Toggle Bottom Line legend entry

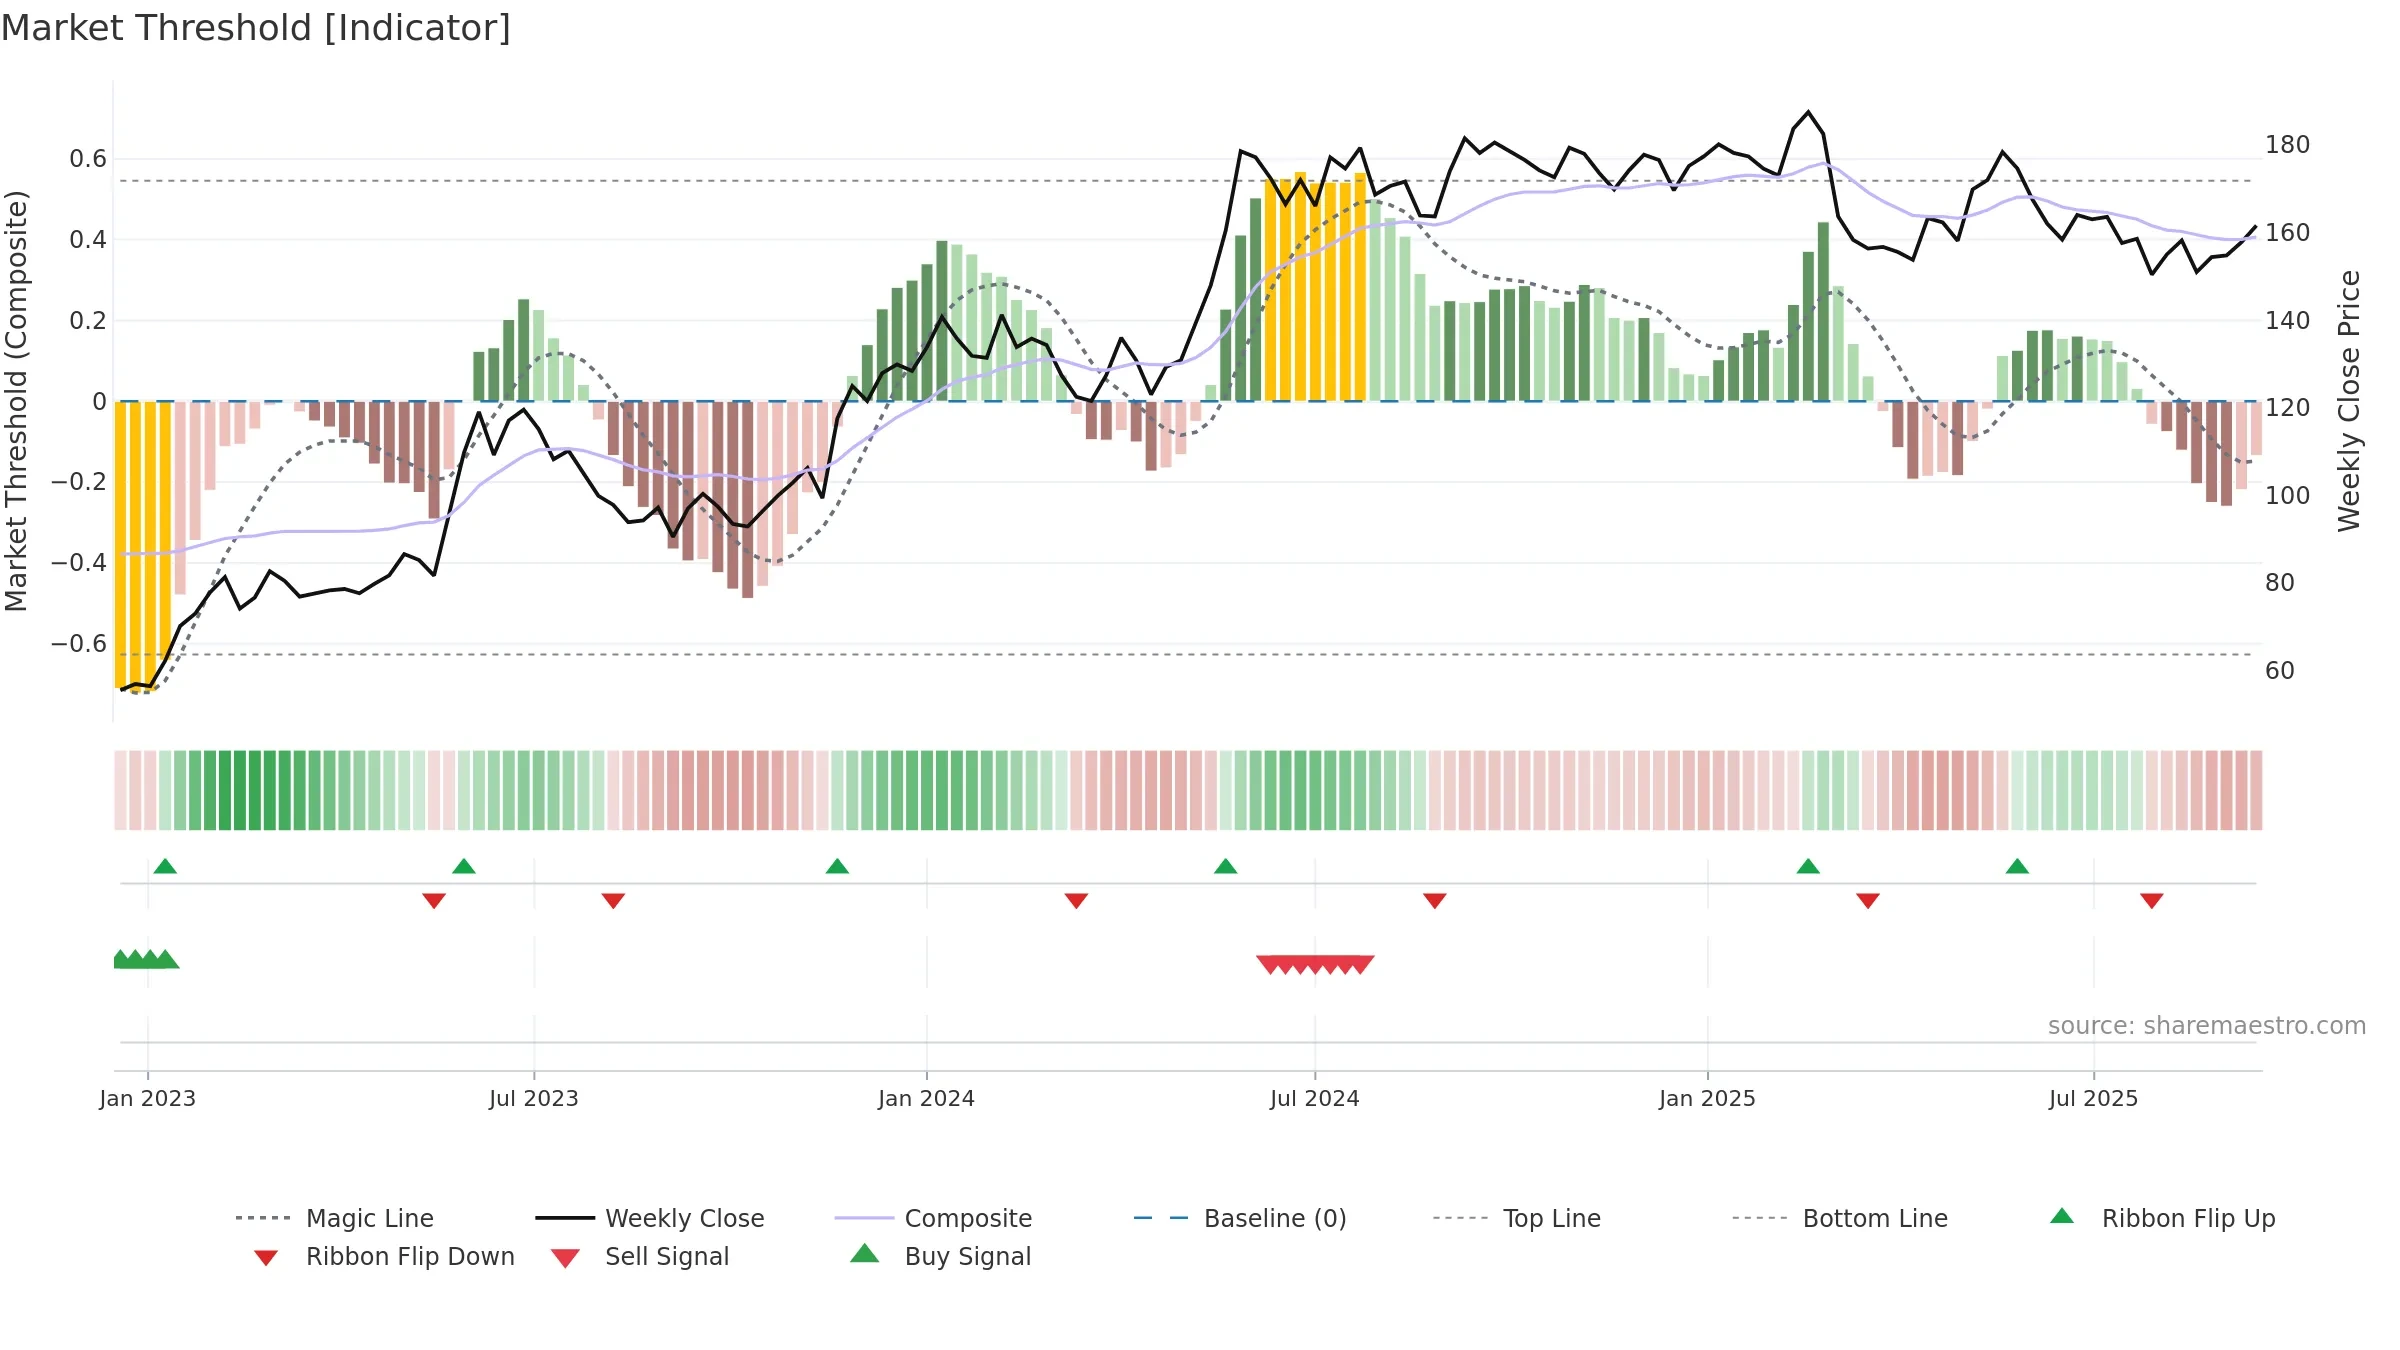click(x=1840, y=1218)
